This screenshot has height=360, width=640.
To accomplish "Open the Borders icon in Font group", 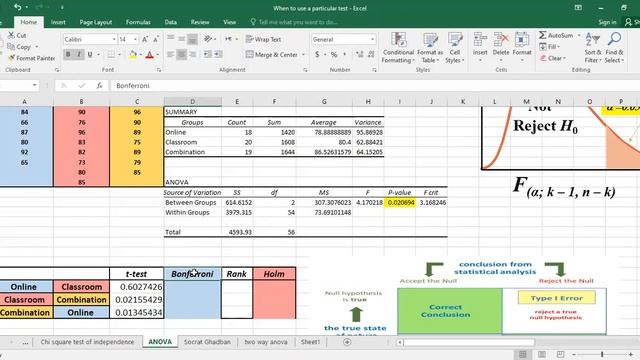I will [x=111, y=54].
